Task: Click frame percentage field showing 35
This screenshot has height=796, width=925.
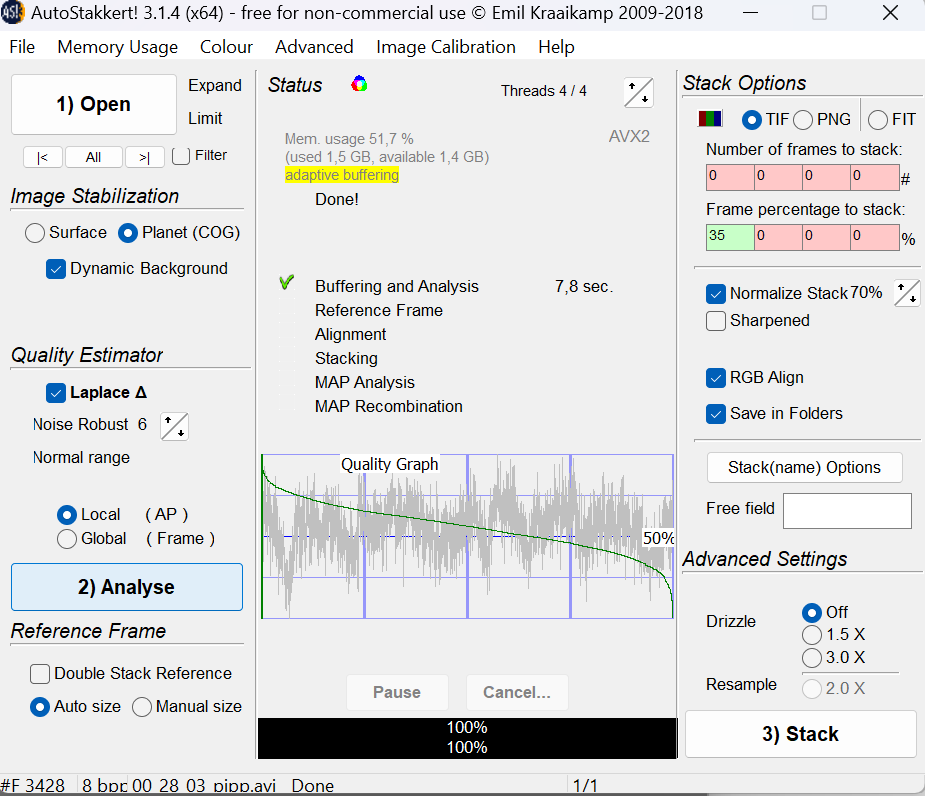Action: (730, 237)
